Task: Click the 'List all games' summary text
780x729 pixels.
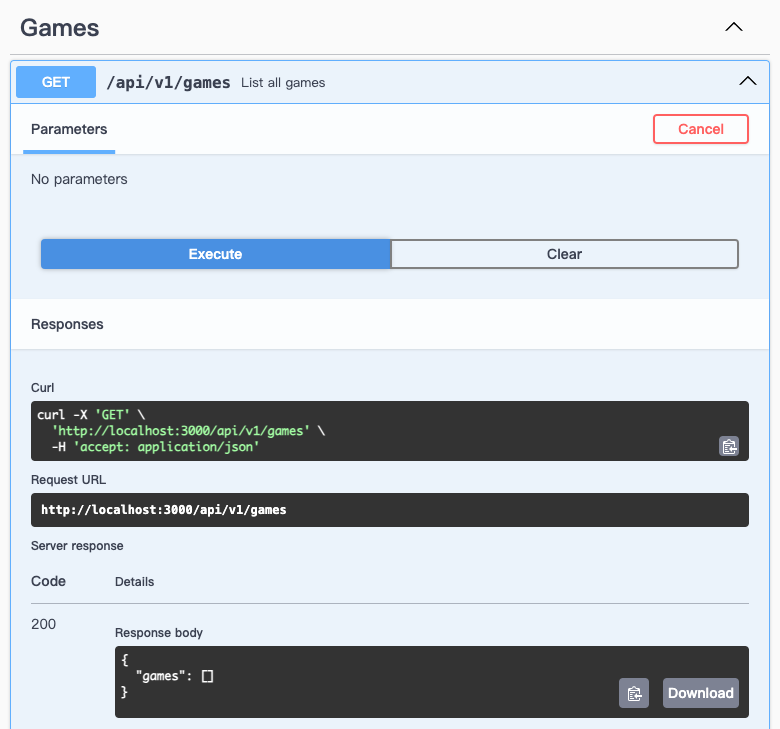Action: pyautogui.click(x=283, y=83)
